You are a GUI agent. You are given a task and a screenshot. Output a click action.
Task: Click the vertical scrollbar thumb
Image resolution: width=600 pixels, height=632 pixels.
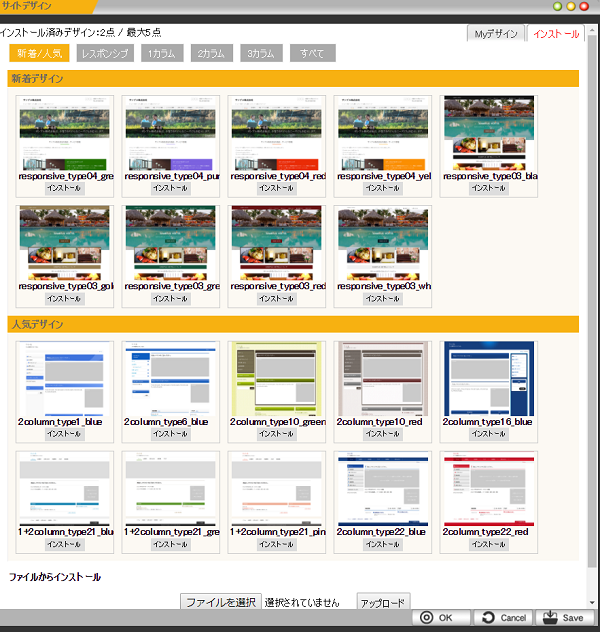[x=592, y=301]
